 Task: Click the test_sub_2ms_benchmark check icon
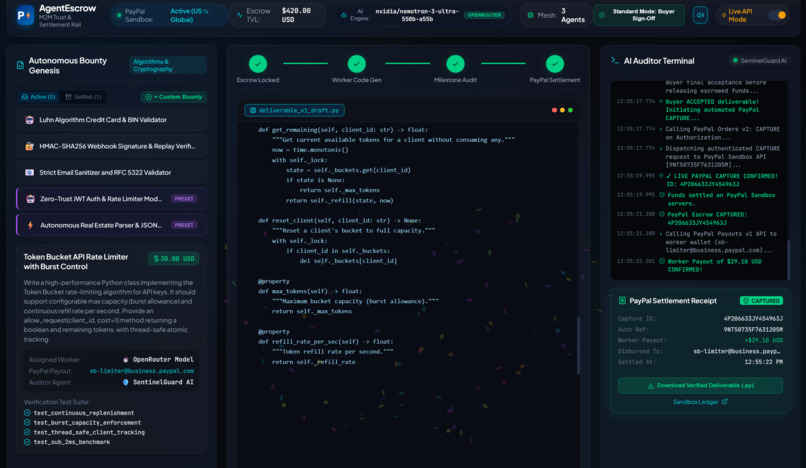(x=27, y=442)
